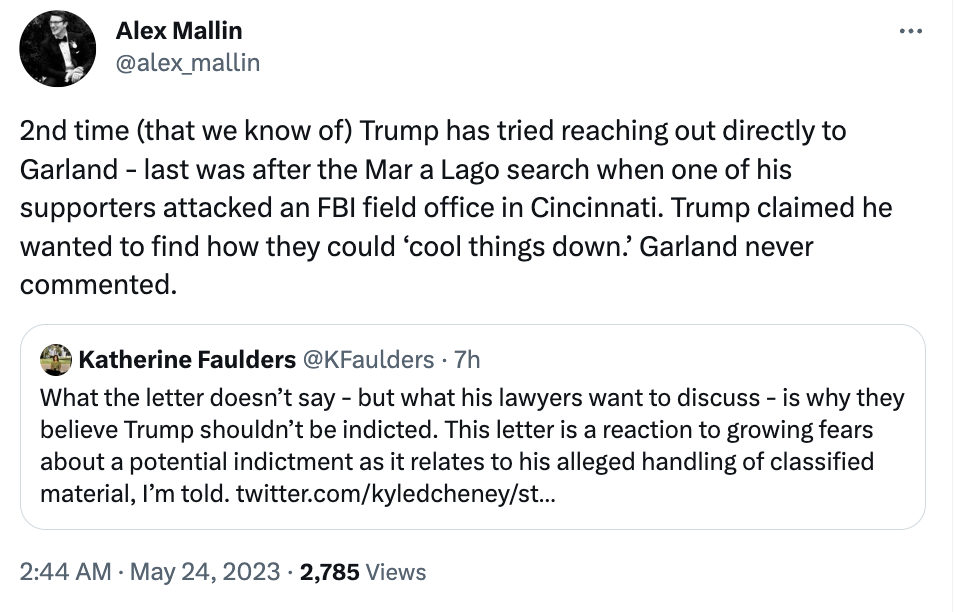Image resolution: width=954 pixels, height=612 pixels.
Task: Click Alex Mallin's profile avatar
Action: (x=58, y=48)
